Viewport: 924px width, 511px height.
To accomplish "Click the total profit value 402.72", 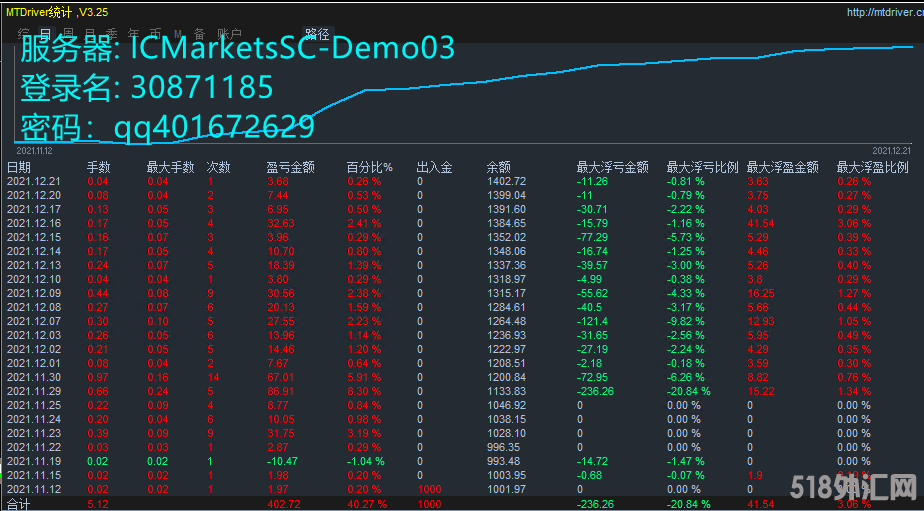I will pos(283,505).
